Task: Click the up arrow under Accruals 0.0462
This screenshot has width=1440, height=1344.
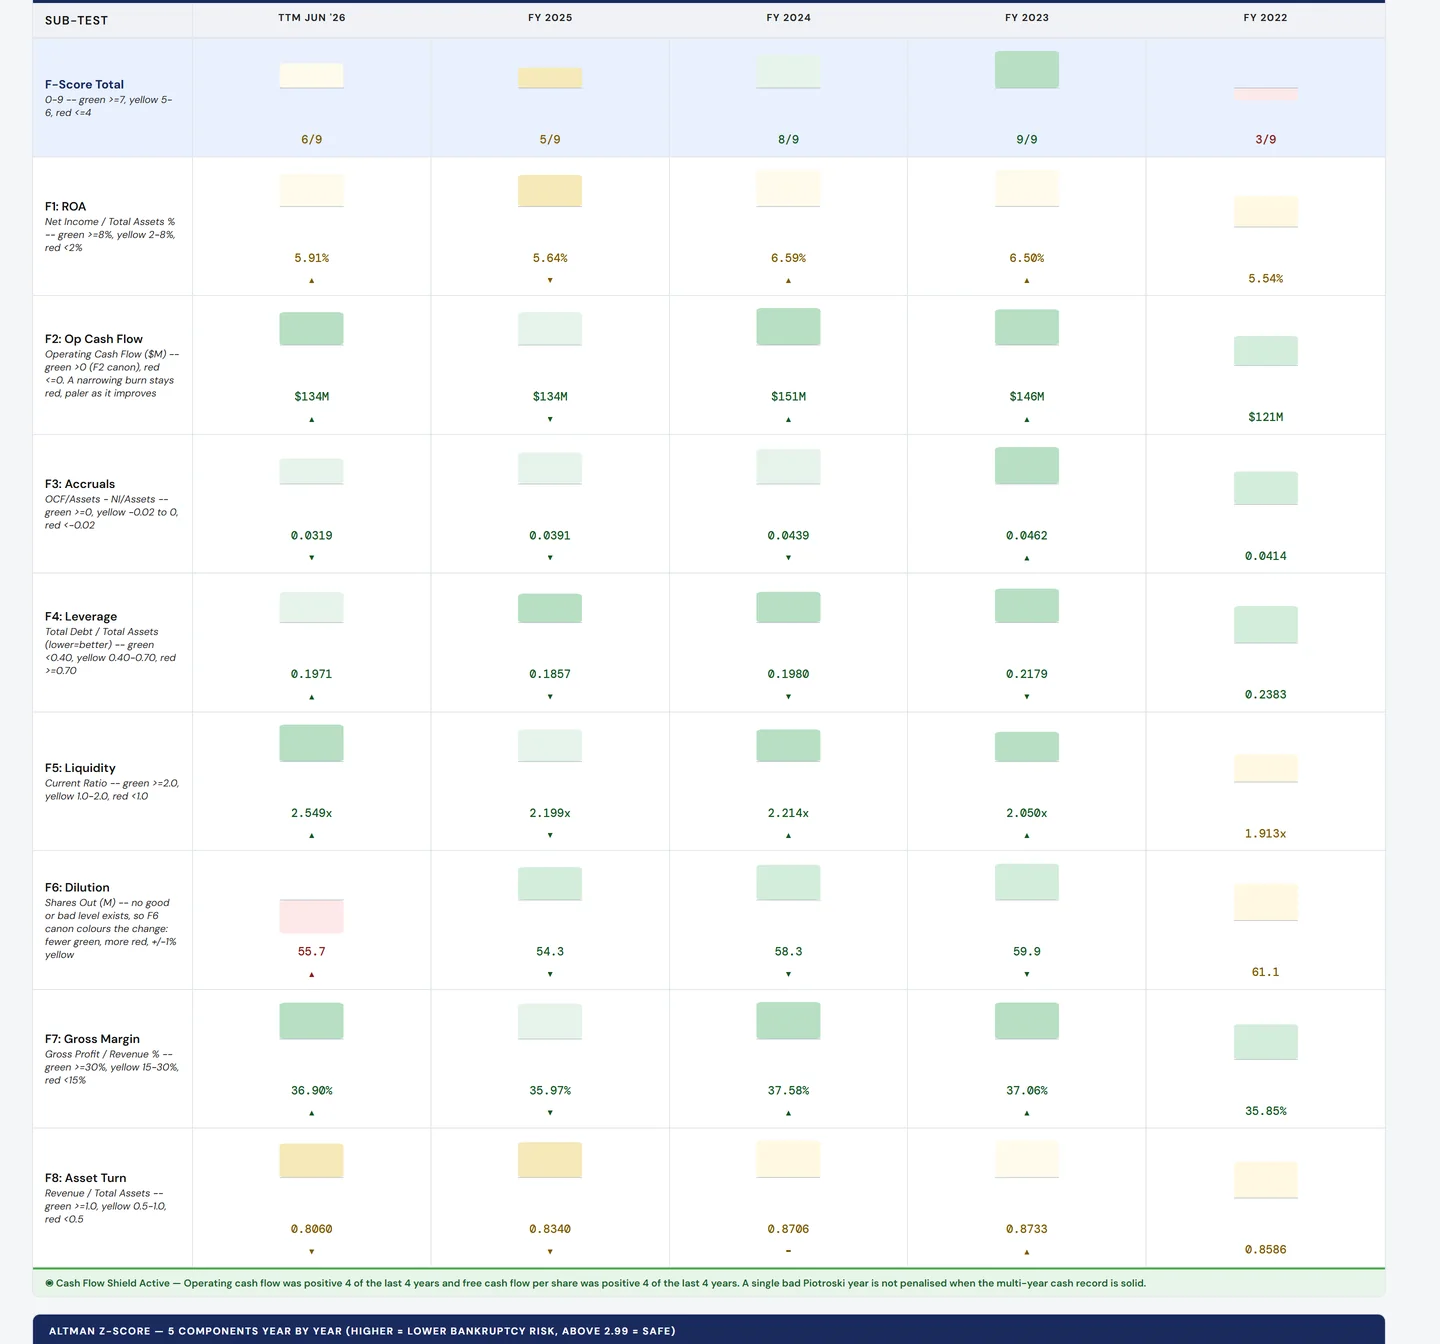Action: 1027,558
